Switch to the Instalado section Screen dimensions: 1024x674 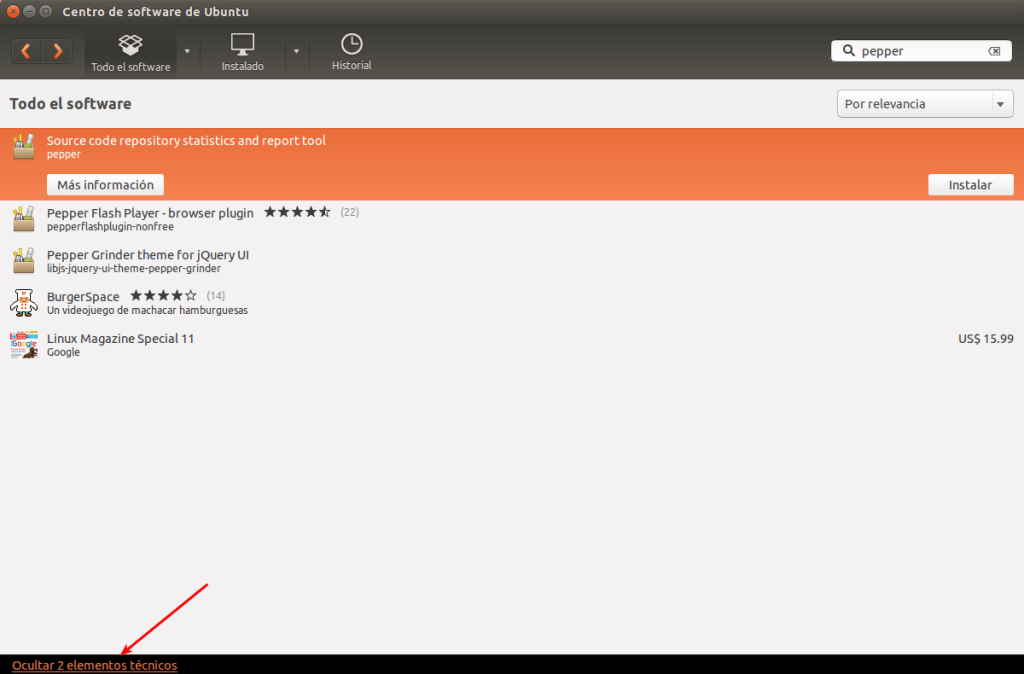241,51
